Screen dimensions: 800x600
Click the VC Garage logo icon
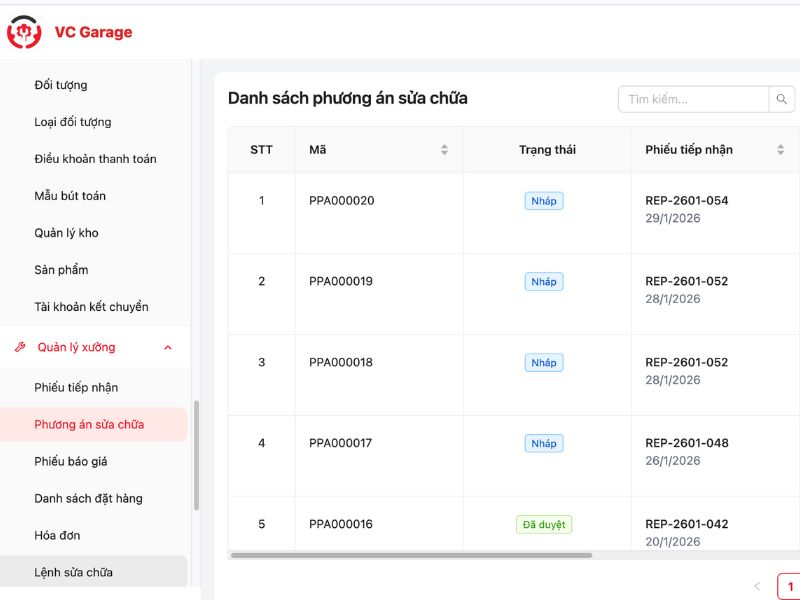point(24,32)
